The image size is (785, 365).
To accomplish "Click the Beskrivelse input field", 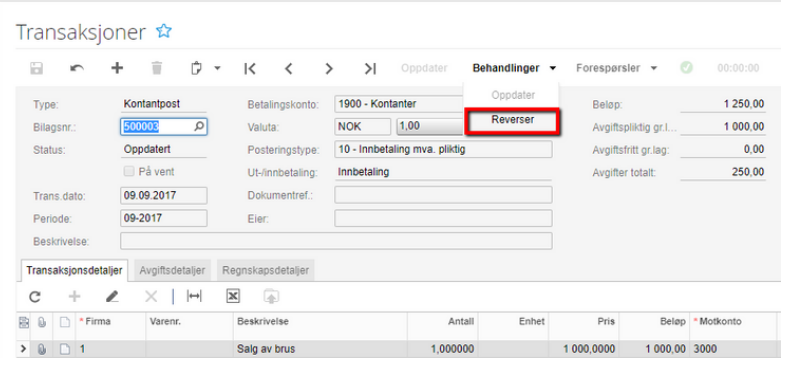I will 336,241.
